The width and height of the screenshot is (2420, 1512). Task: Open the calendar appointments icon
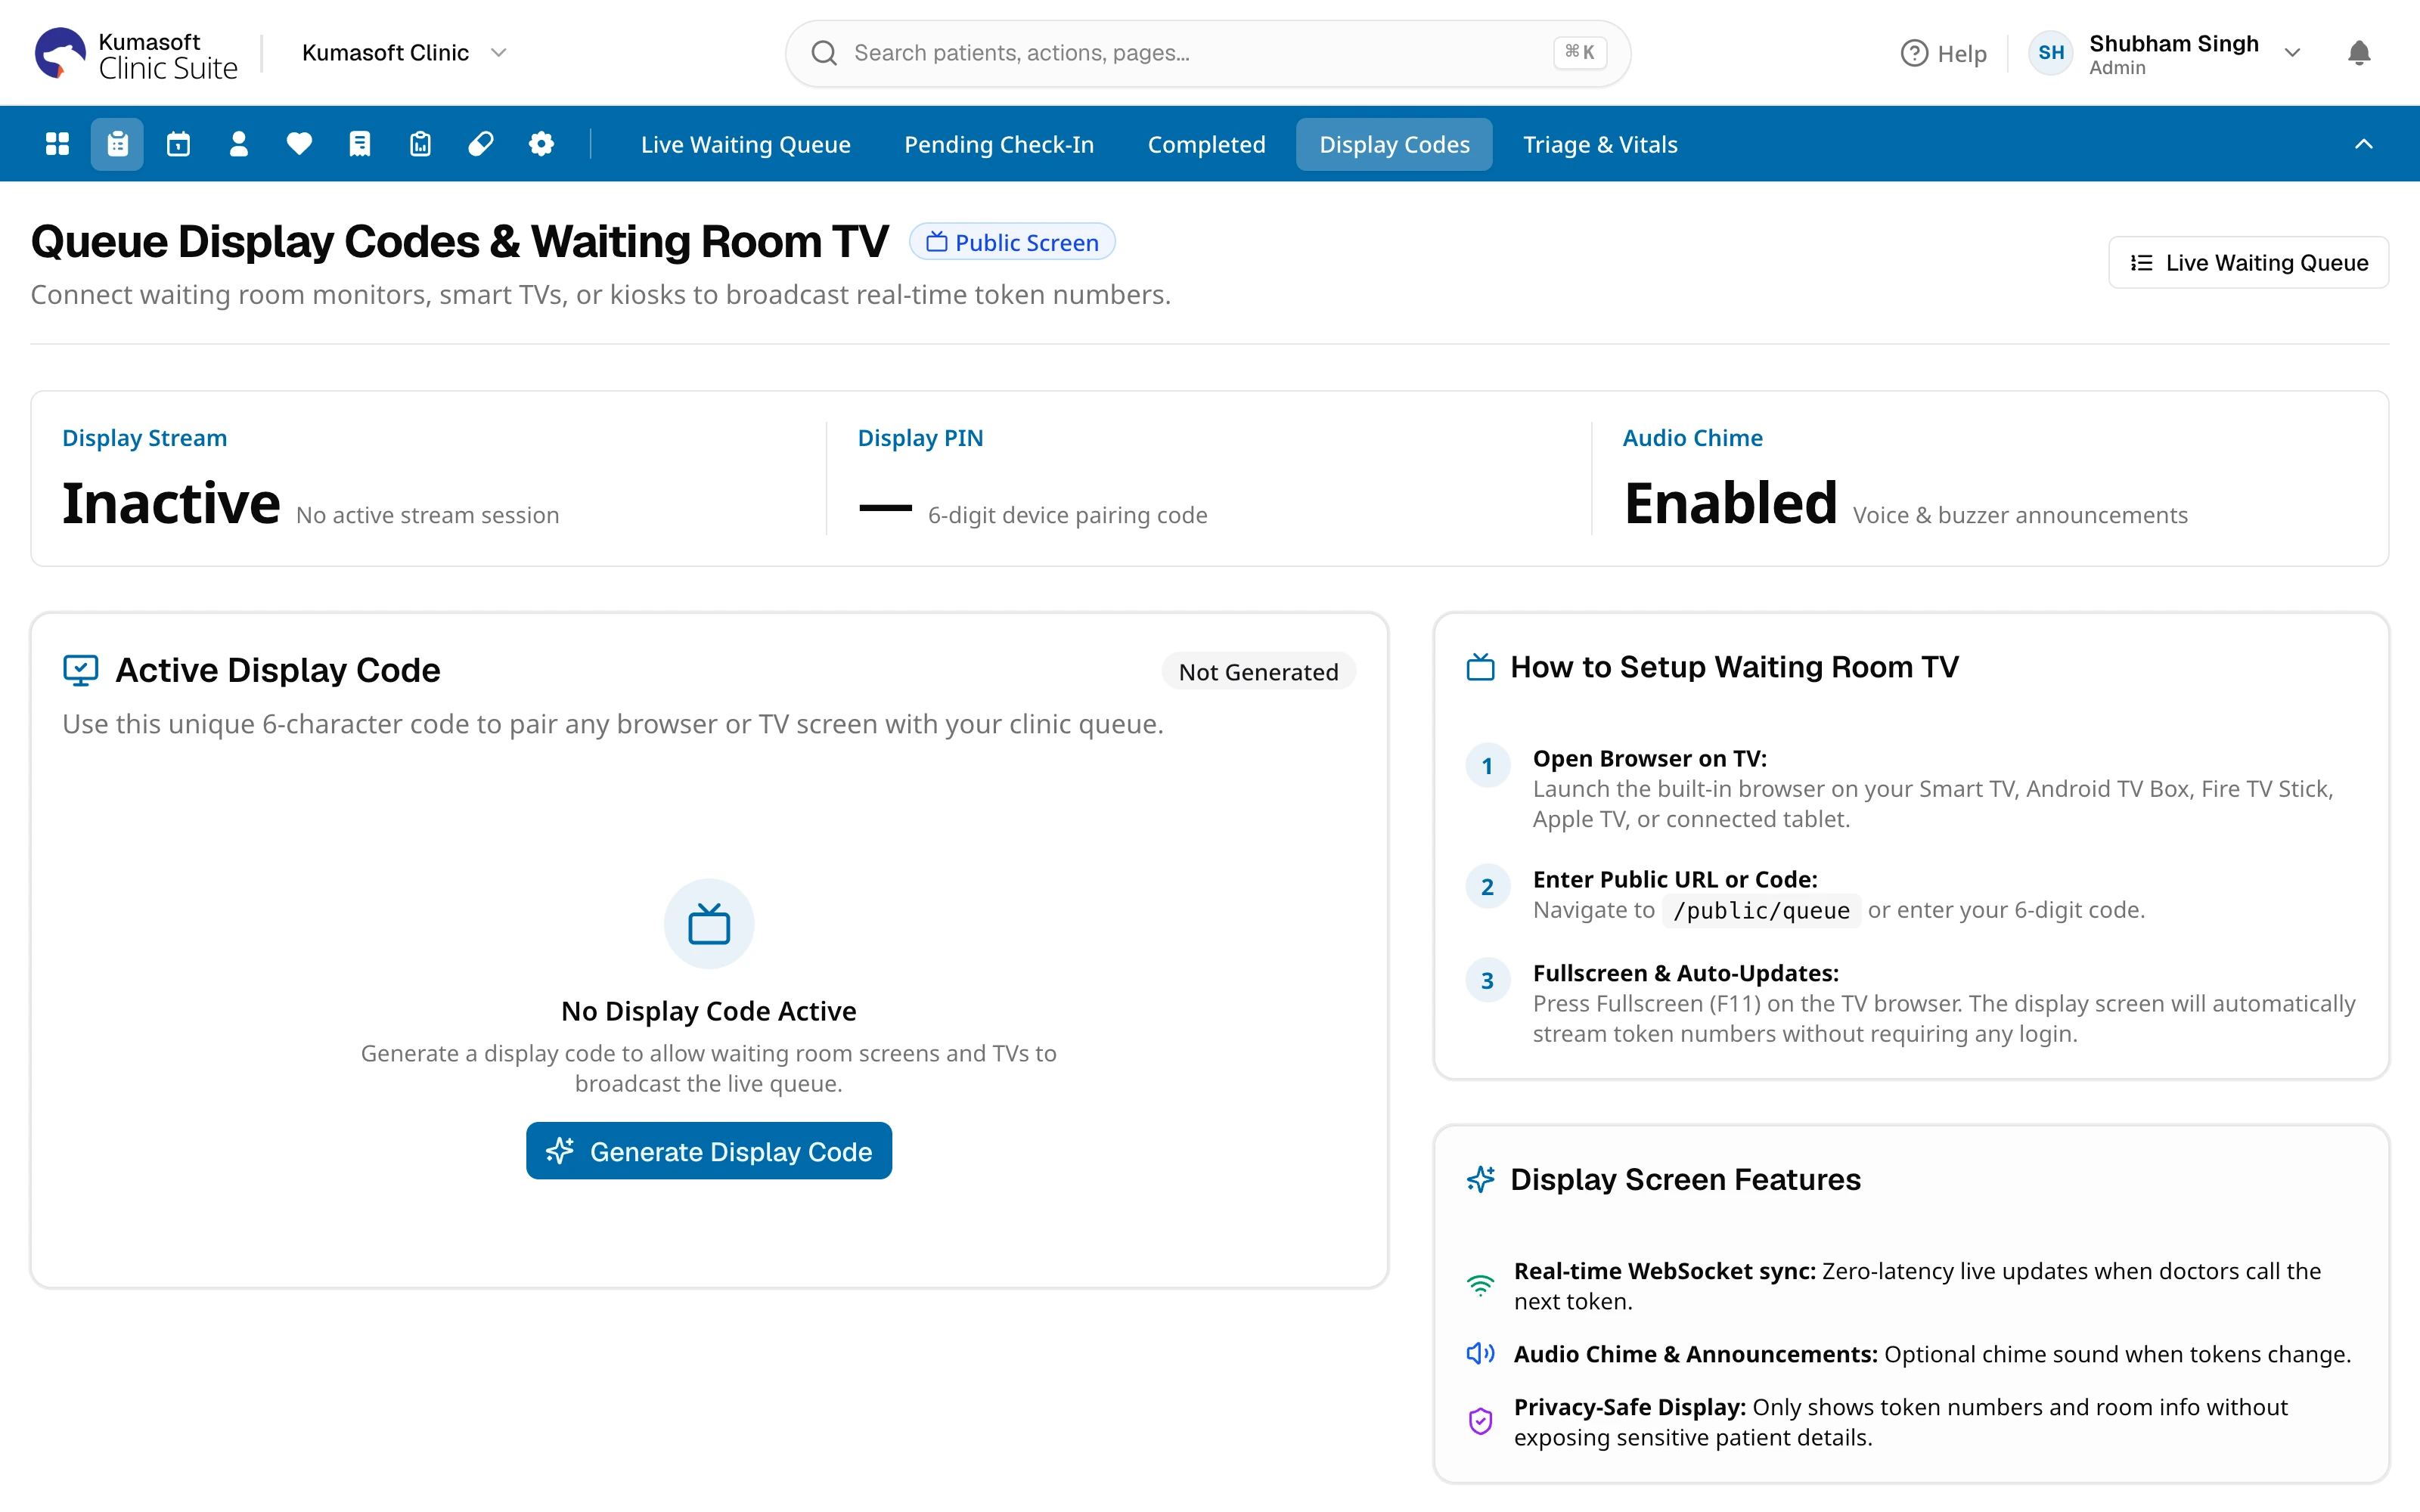click(x=178, y=144)
